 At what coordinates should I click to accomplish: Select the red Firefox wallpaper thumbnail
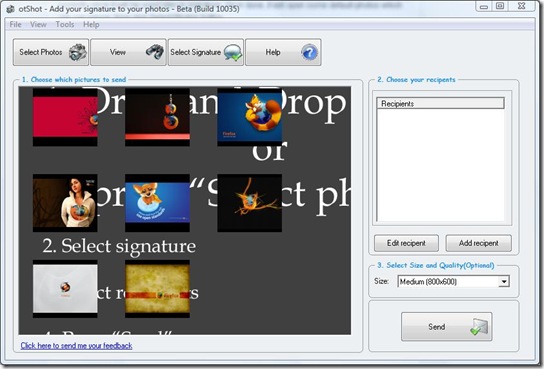point(65,117)
